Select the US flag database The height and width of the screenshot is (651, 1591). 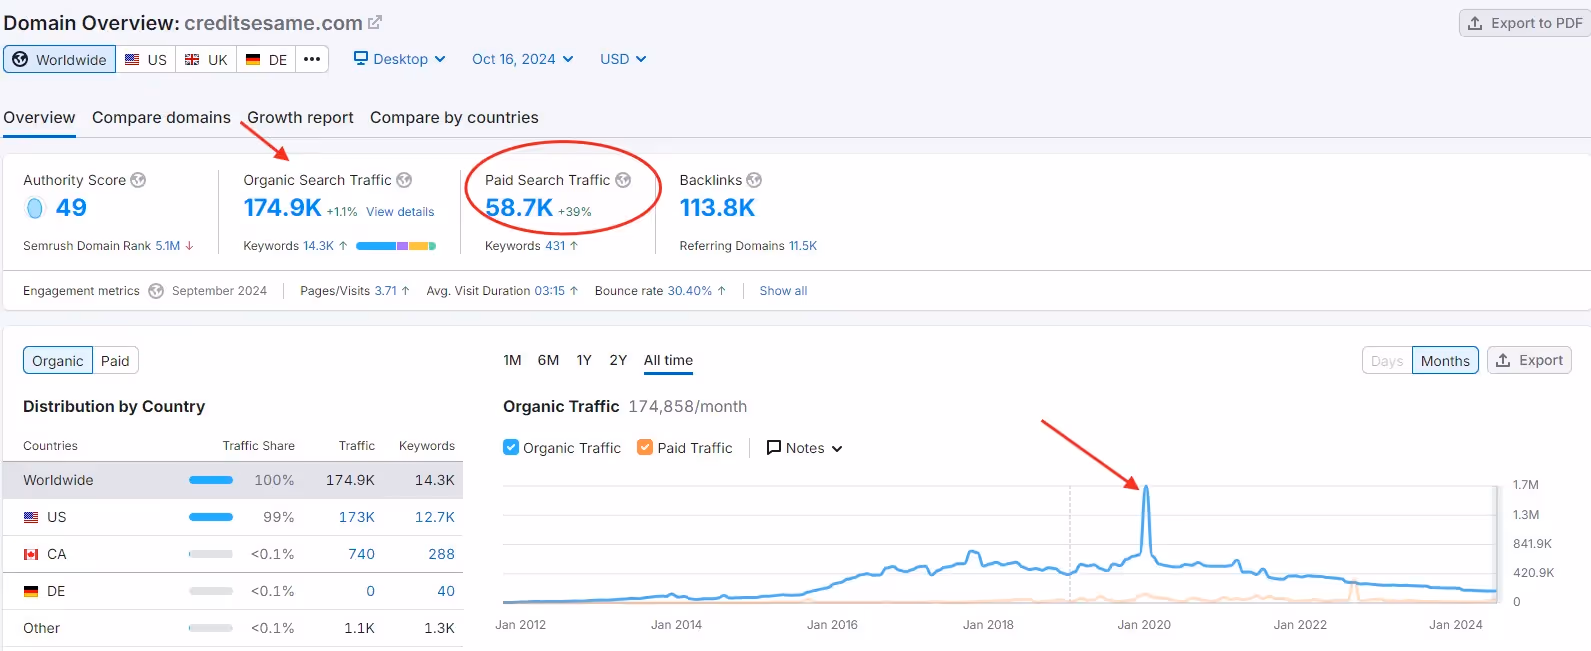[146, 59]
